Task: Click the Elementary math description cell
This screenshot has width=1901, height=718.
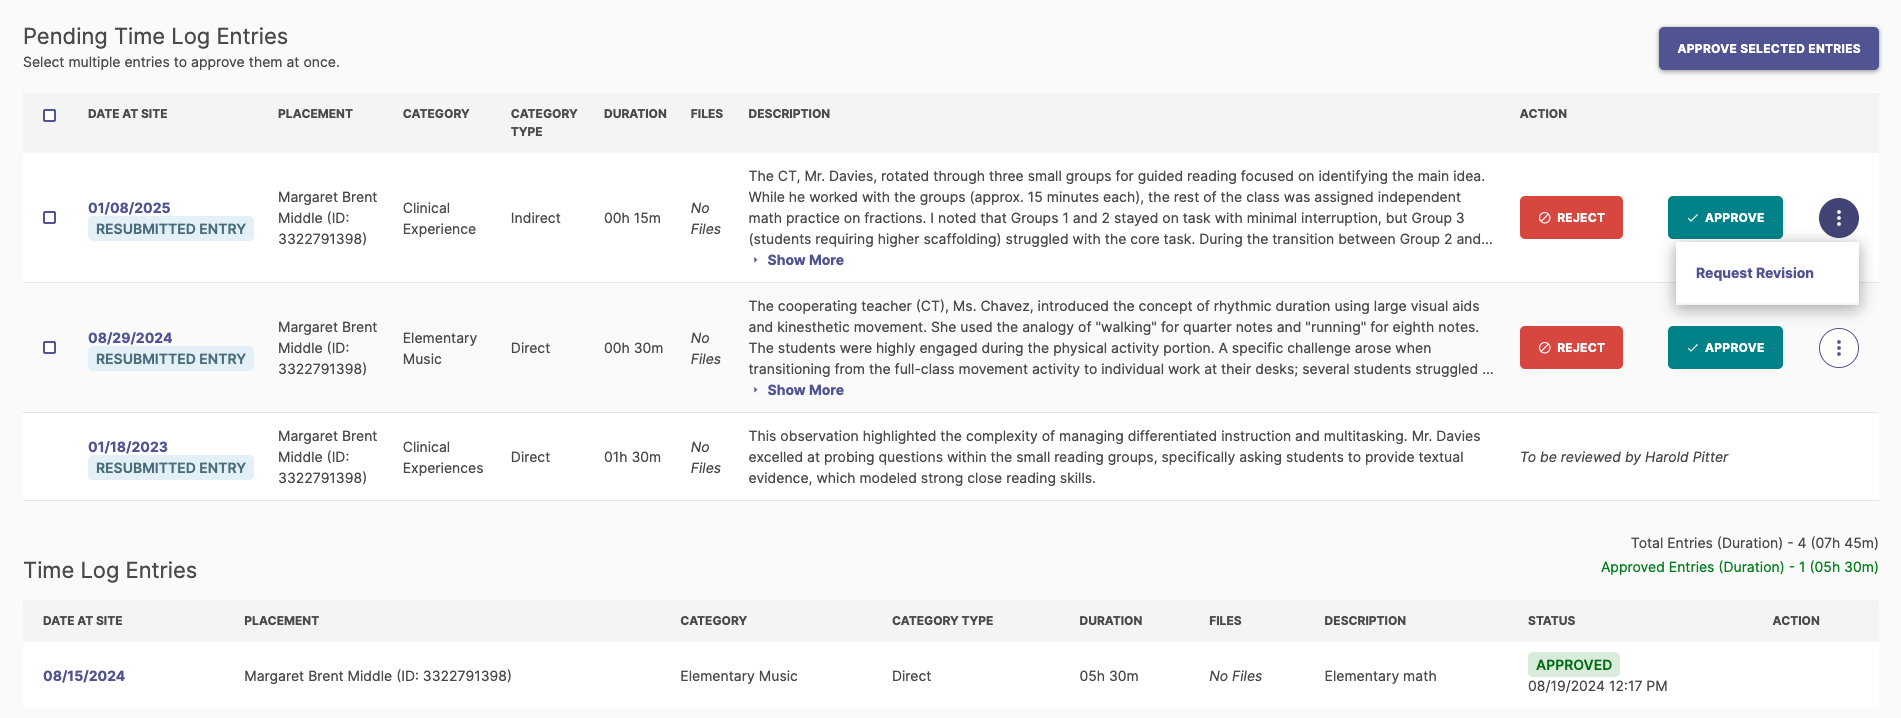Action: 1380,676
